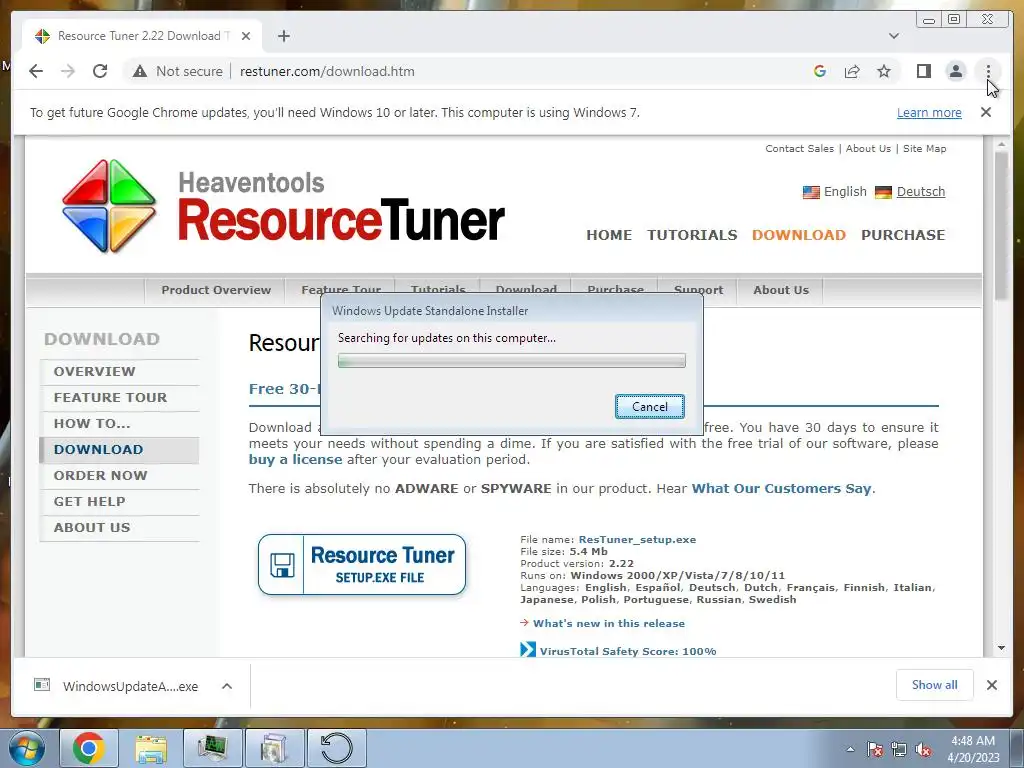Click the share page icon

click(852, 71)
